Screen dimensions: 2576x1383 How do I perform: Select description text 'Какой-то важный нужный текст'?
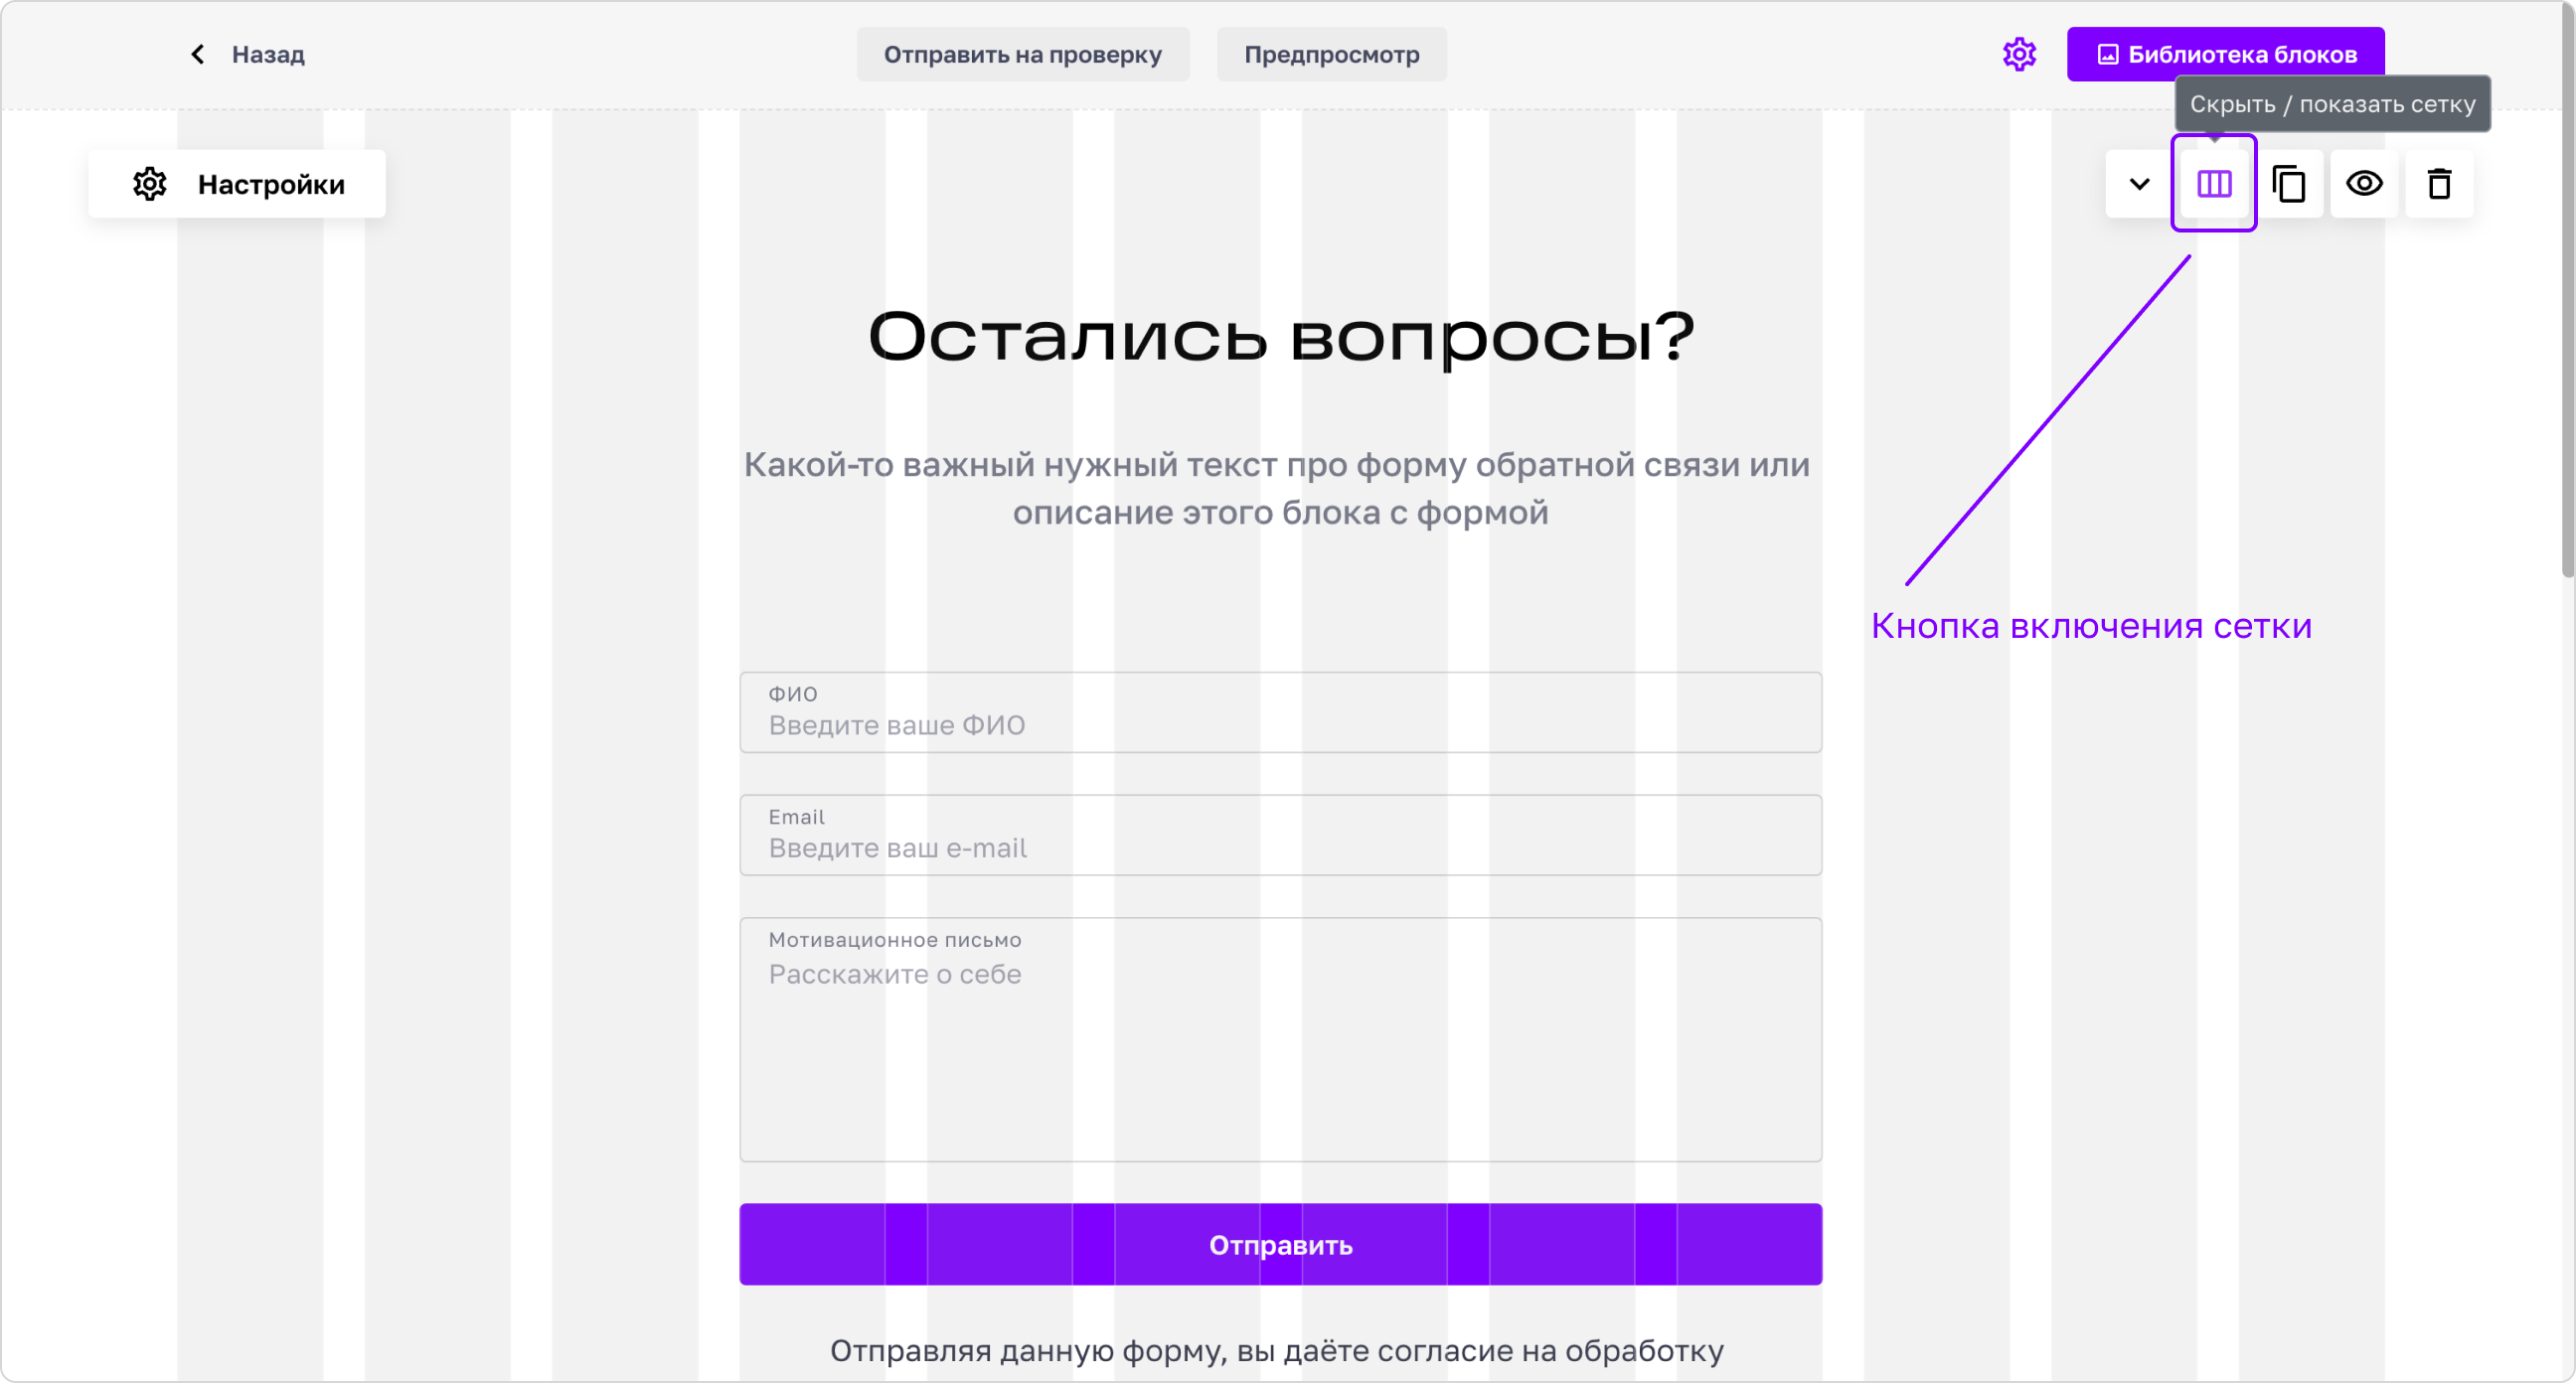tap(1010, 465)
